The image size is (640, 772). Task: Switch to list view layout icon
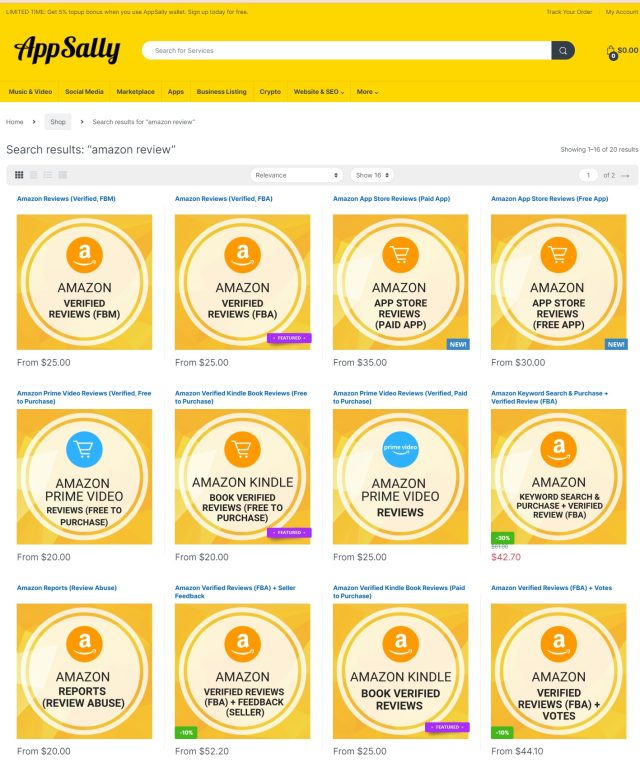tap(48, 175)
